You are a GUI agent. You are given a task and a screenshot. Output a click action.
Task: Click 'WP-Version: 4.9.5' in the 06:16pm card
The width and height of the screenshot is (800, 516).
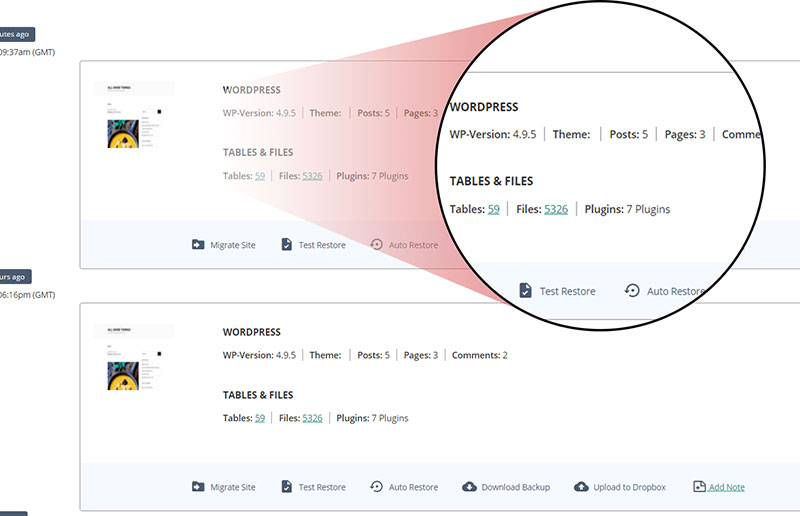point(259,355)
